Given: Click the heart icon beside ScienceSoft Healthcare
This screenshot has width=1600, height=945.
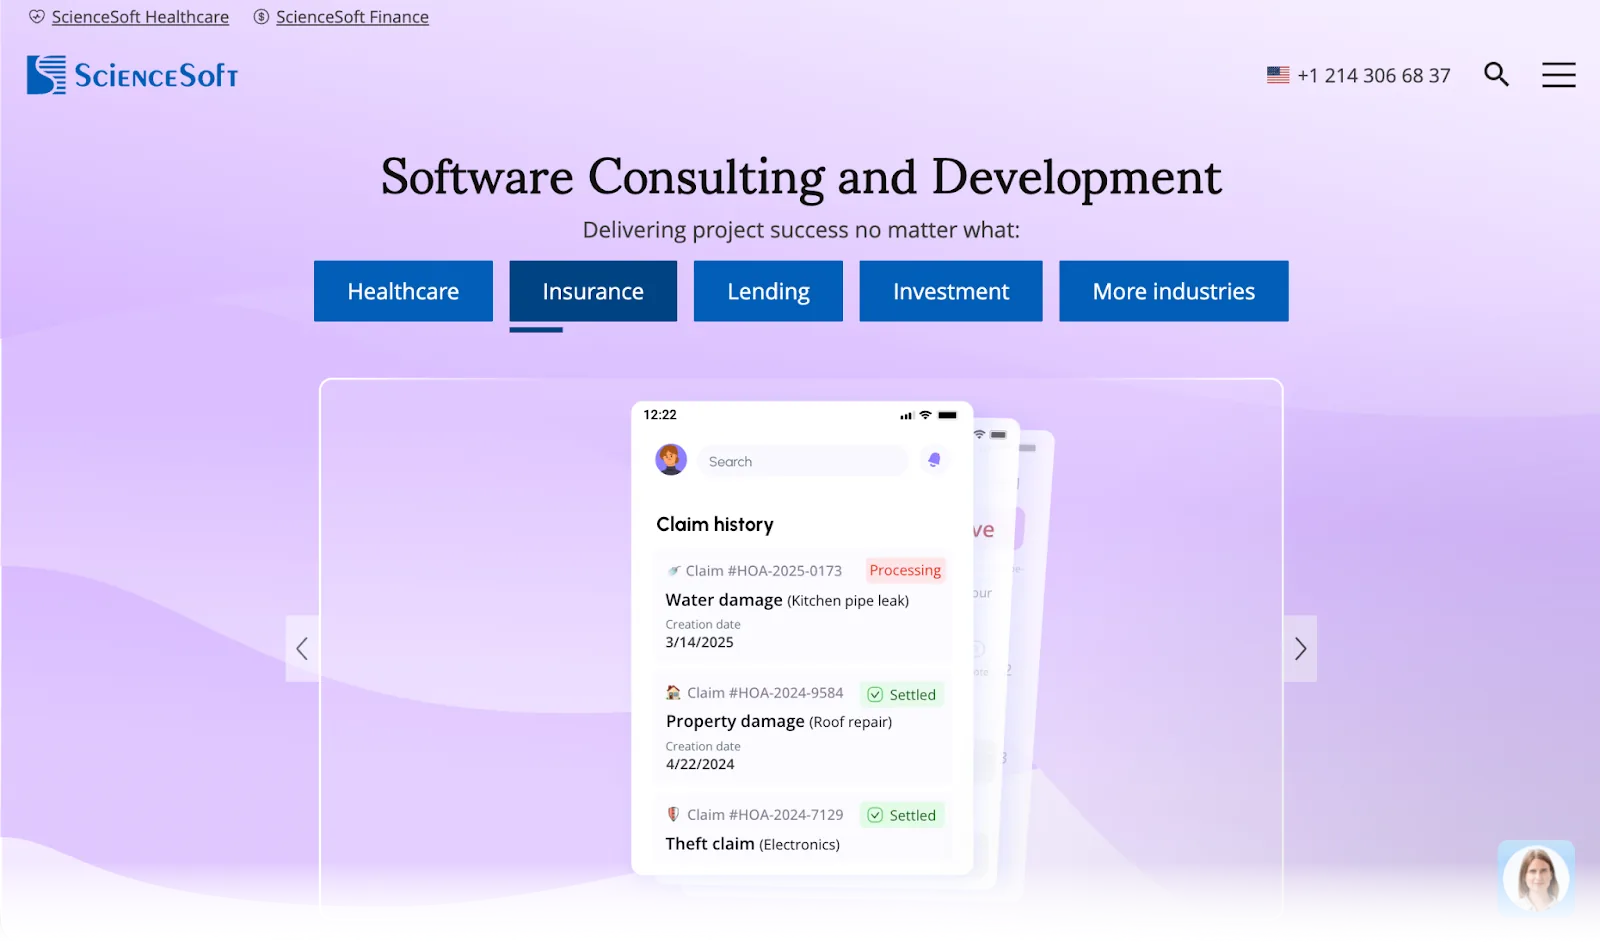Looking at the screenshot, I should (37, 17).
